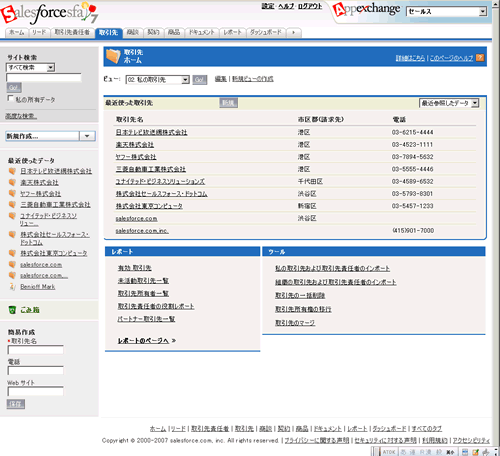The image size is (500, 456).
Task: Click the 新規ビューの作成 link
Action: (253, 79)
